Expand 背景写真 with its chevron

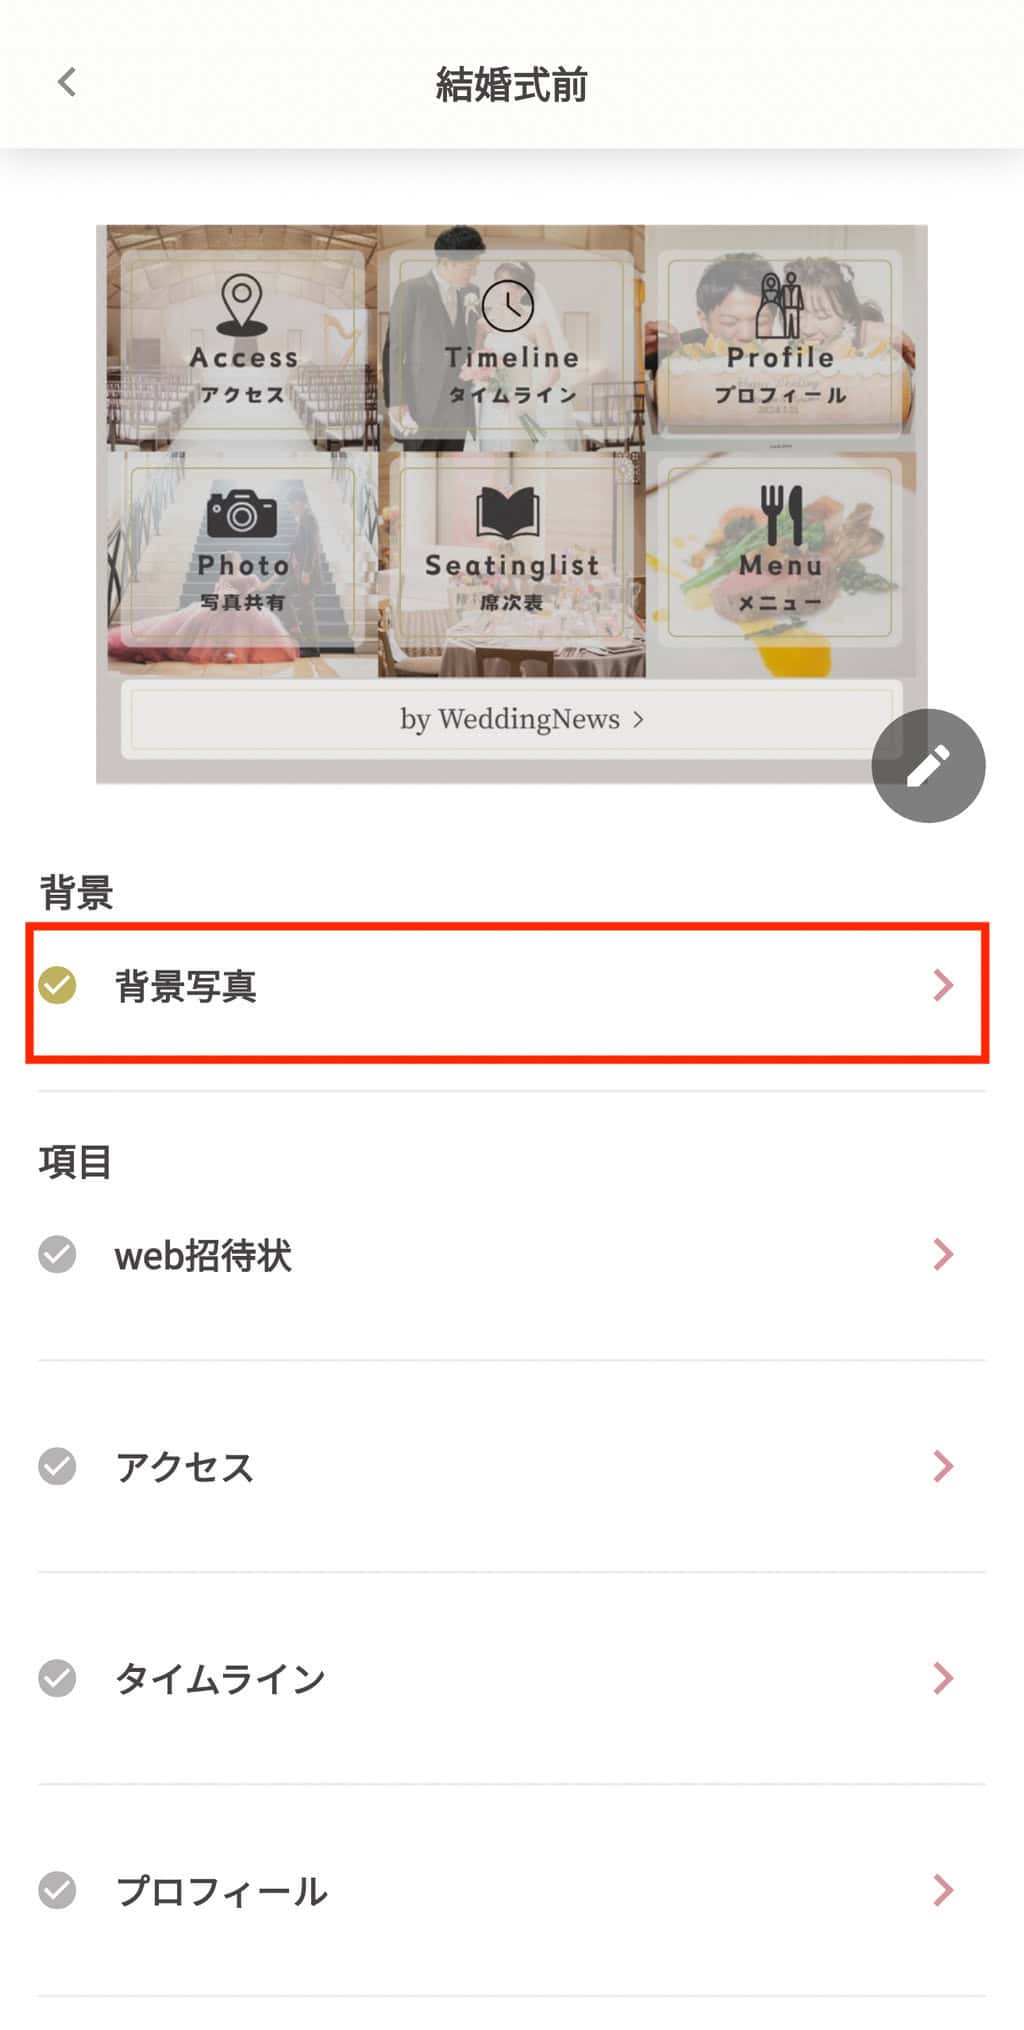click(x=943, y=985)
